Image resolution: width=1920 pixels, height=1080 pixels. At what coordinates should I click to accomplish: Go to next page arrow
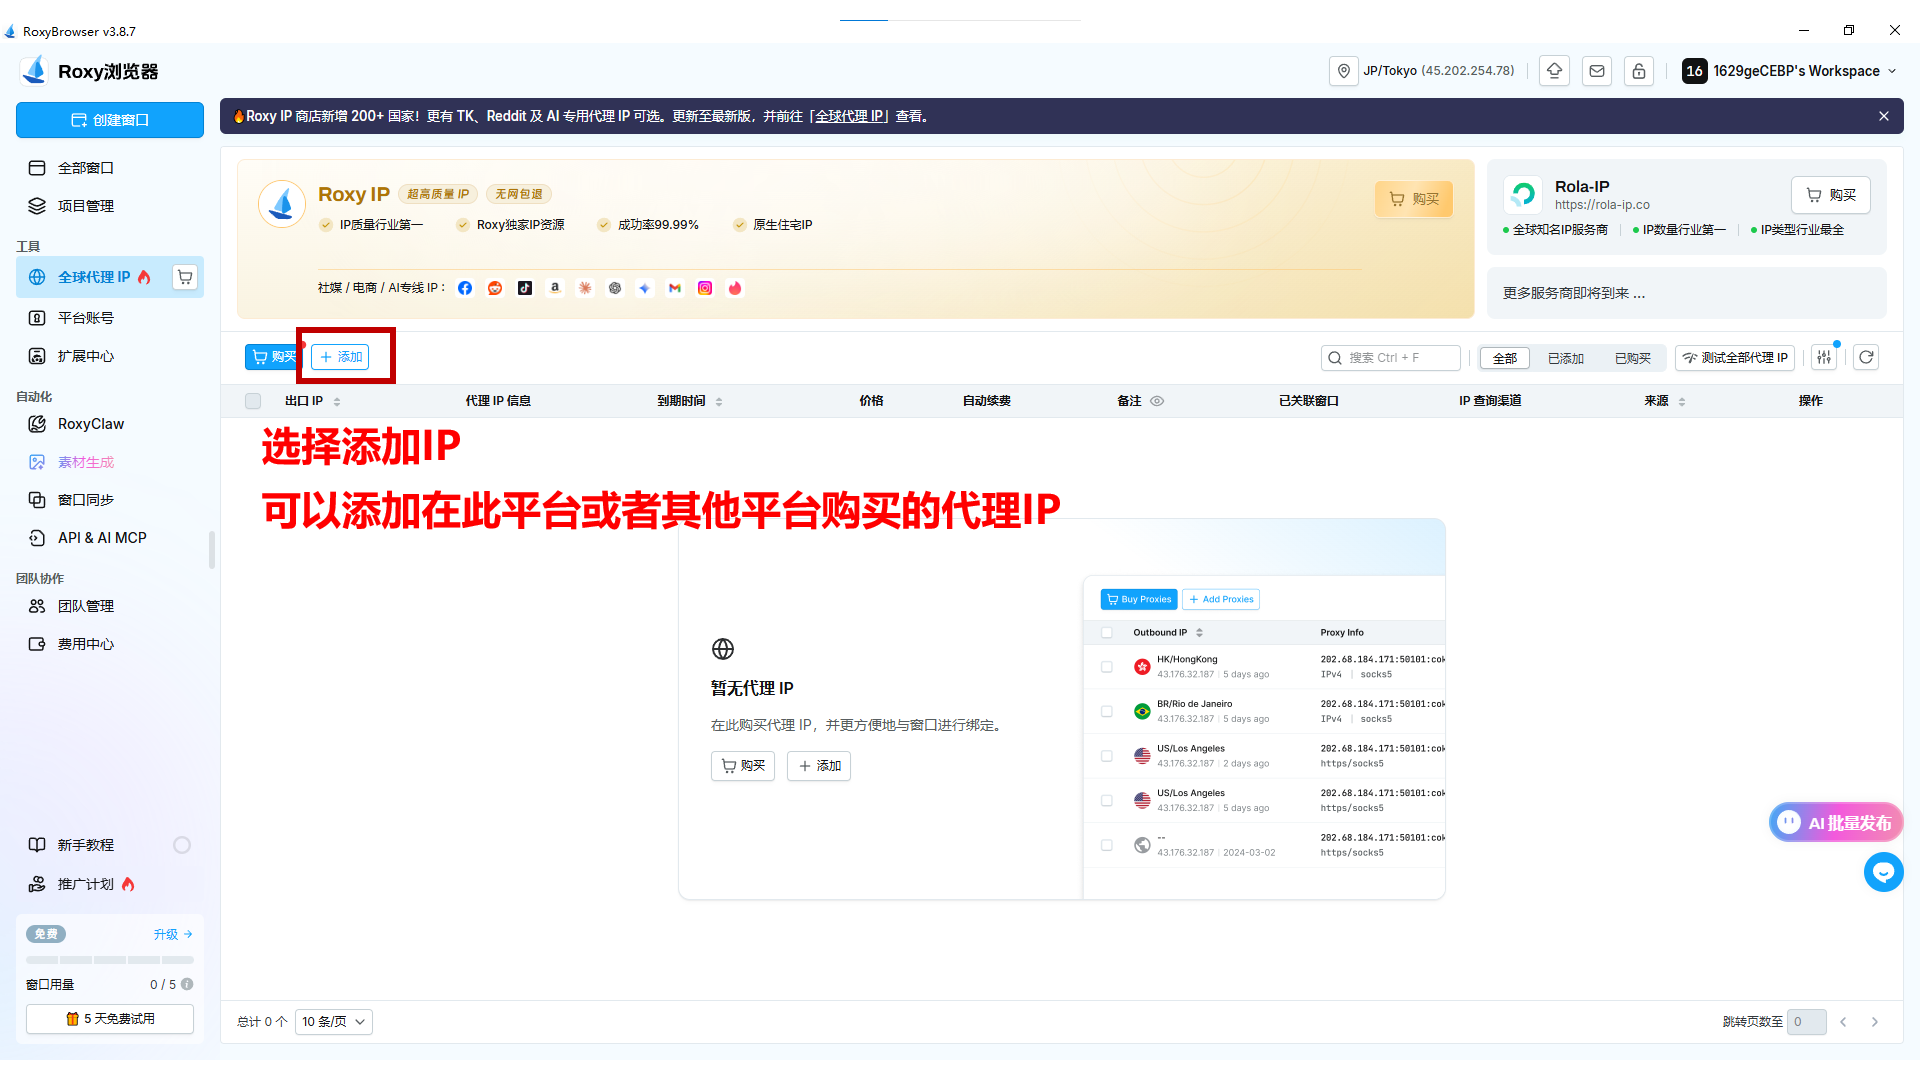(1875, 1022)
